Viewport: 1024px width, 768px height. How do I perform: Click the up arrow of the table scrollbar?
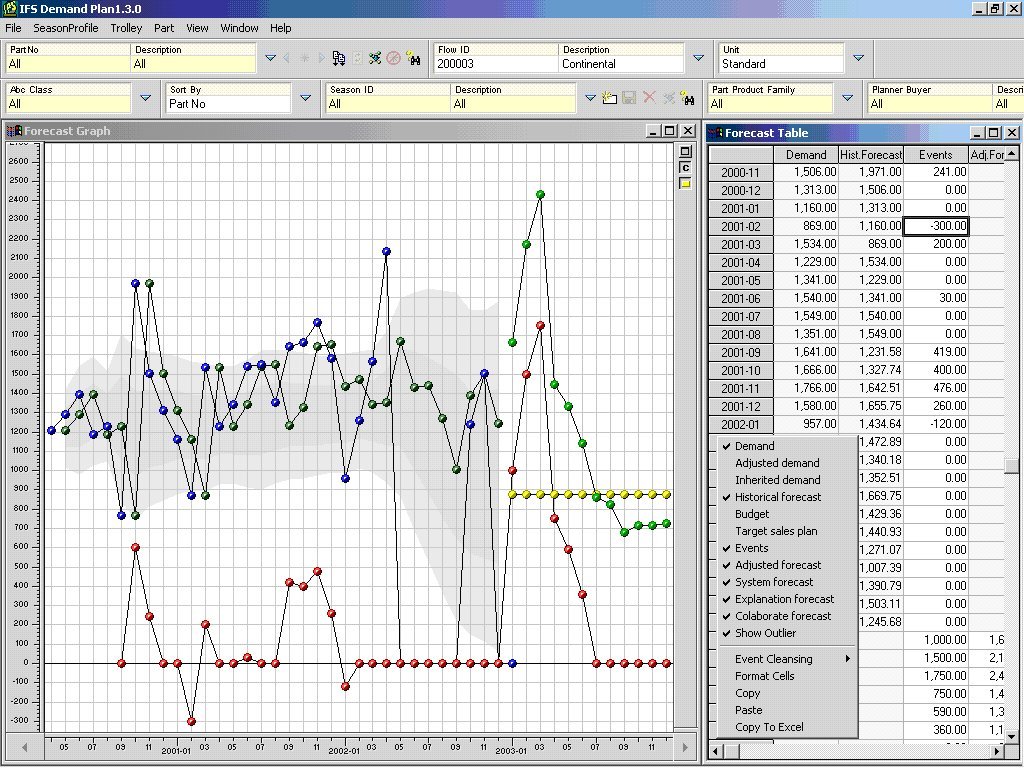(x=1011, y=153)
